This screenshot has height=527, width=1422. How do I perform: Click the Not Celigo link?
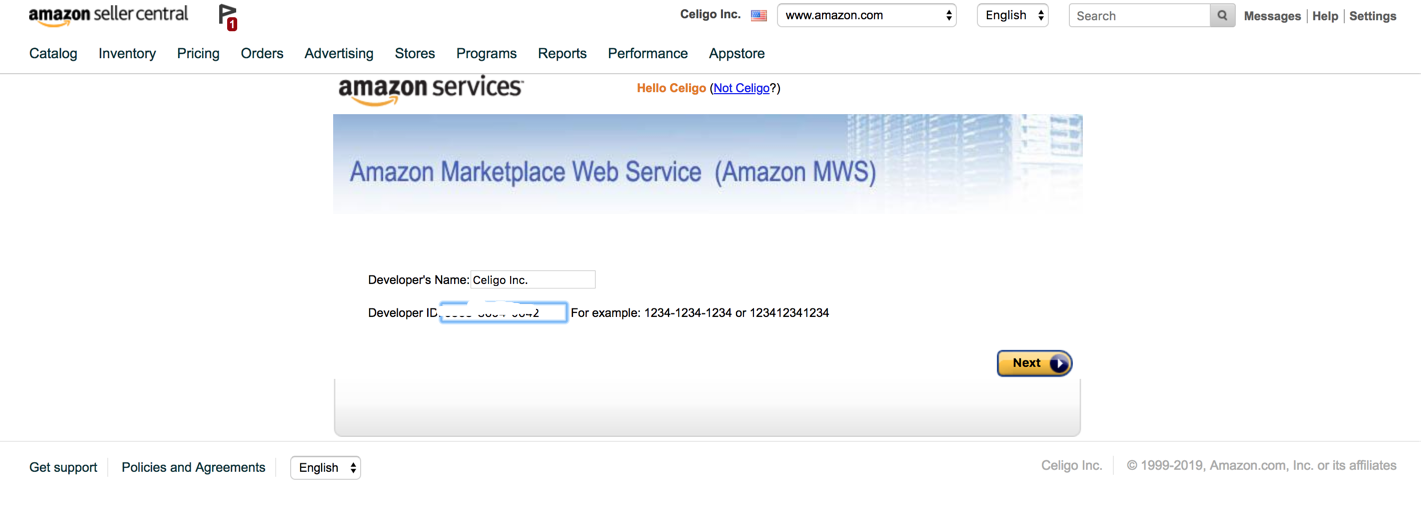pyautogui.click(x=742, y=89)
